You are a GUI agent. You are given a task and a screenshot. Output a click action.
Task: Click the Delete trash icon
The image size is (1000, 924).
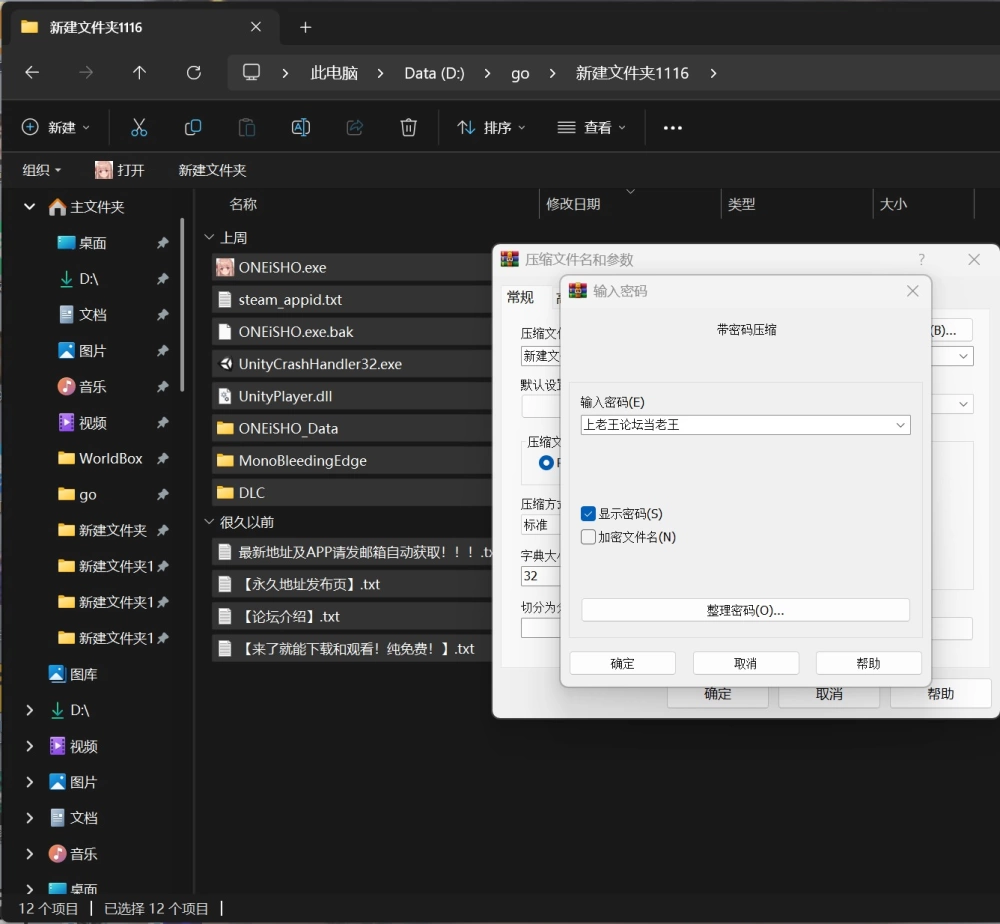[x=408, y=128]
